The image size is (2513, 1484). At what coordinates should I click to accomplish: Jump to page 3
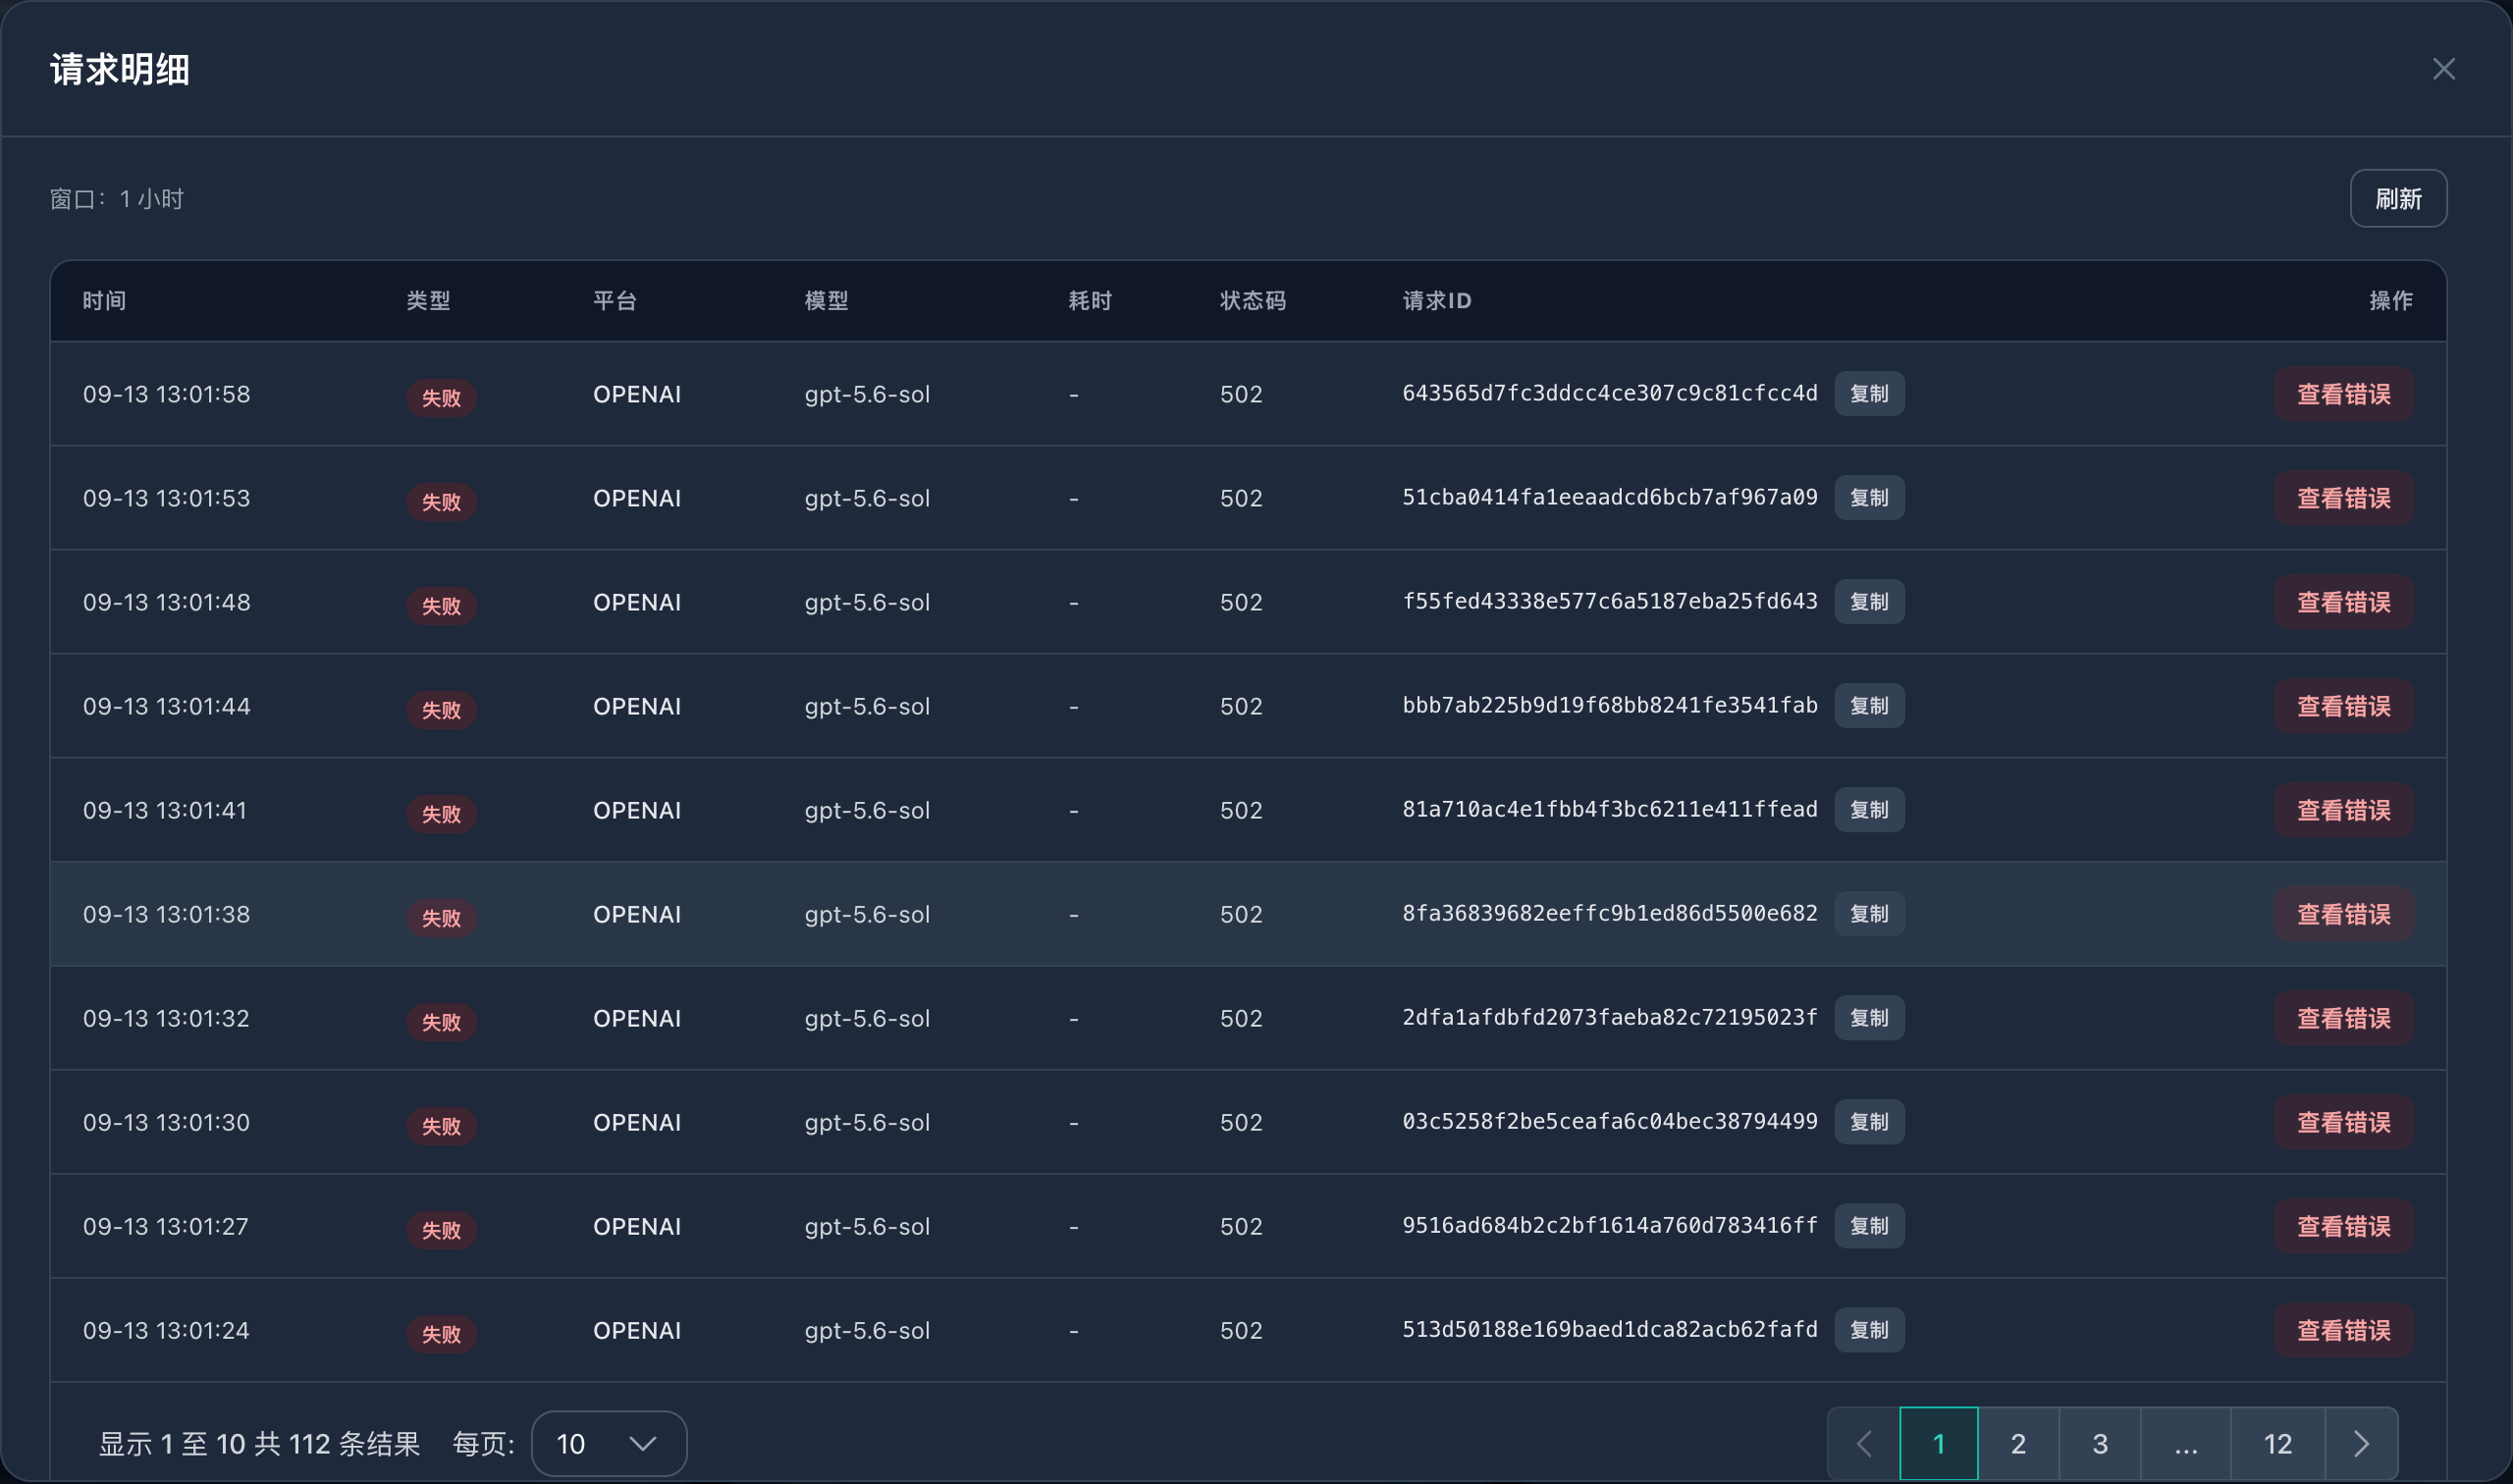2100,1444
